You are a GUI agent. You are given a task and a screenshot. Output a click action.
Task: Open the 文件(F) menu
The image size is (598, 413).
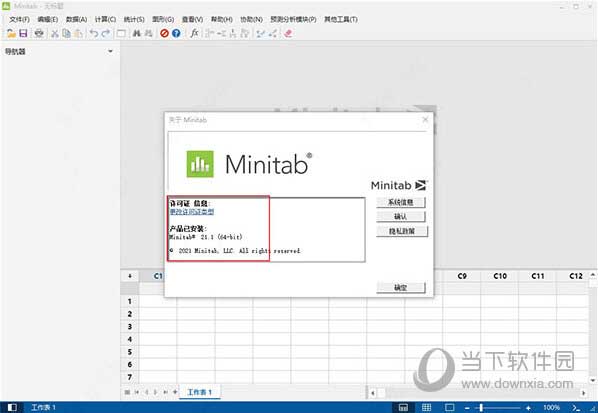pyautogui.click(x=19, y=19)
